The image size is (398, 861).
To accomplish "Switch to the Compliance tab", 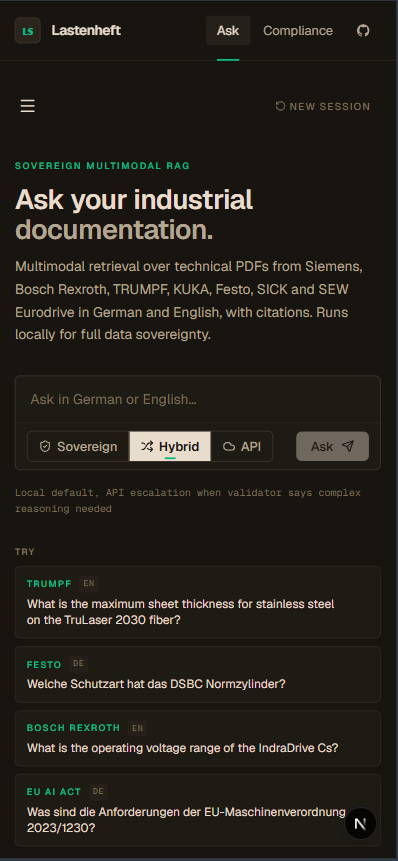I will pyautogui.click(x=298, y=31).
